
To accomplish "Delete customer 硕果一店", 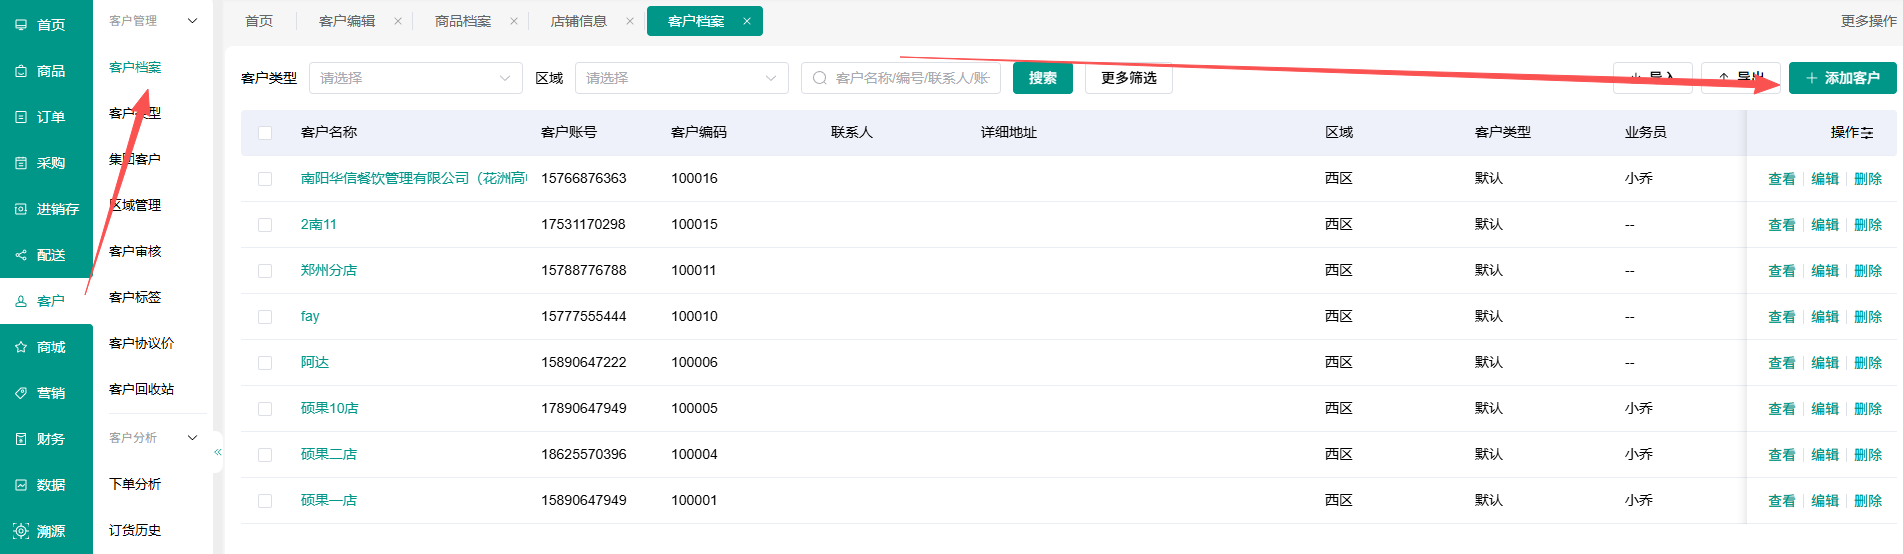I will 1868,501.
